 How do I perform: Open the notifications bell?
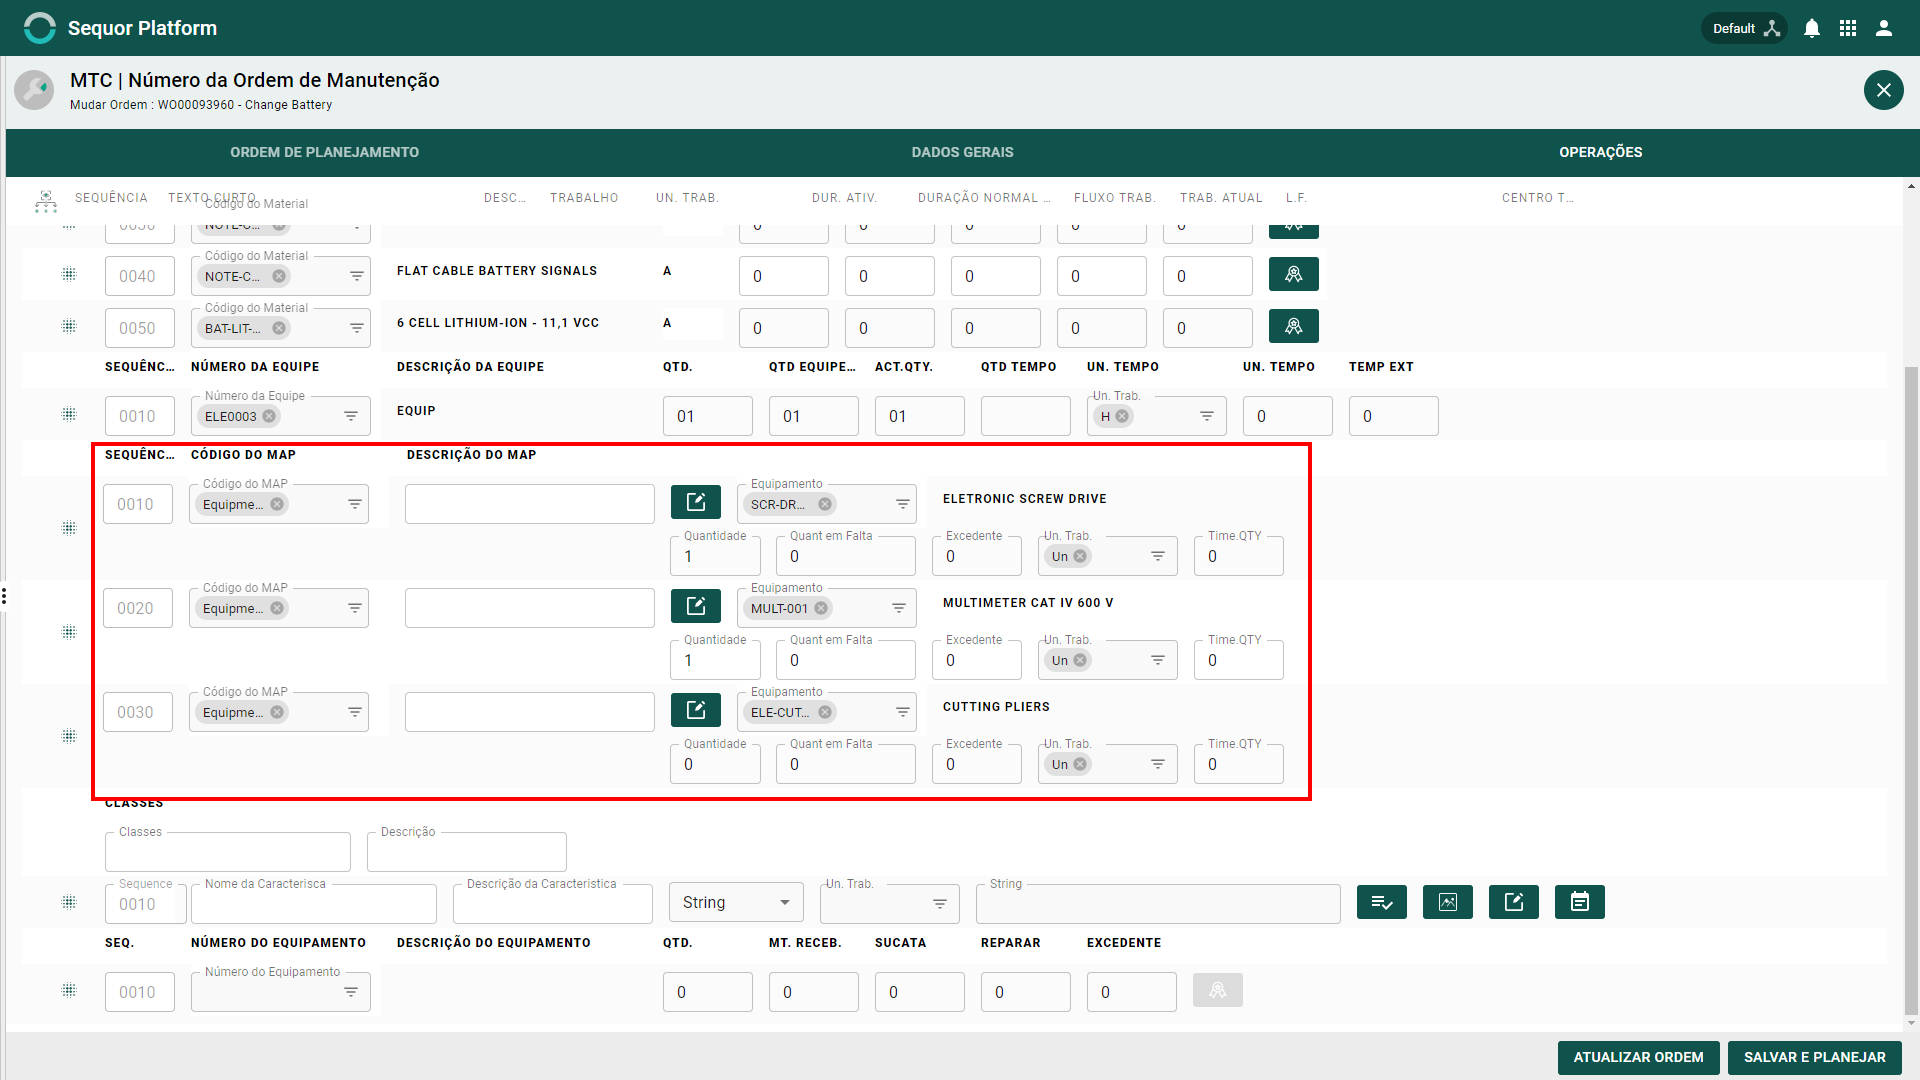coord(1812,28)
